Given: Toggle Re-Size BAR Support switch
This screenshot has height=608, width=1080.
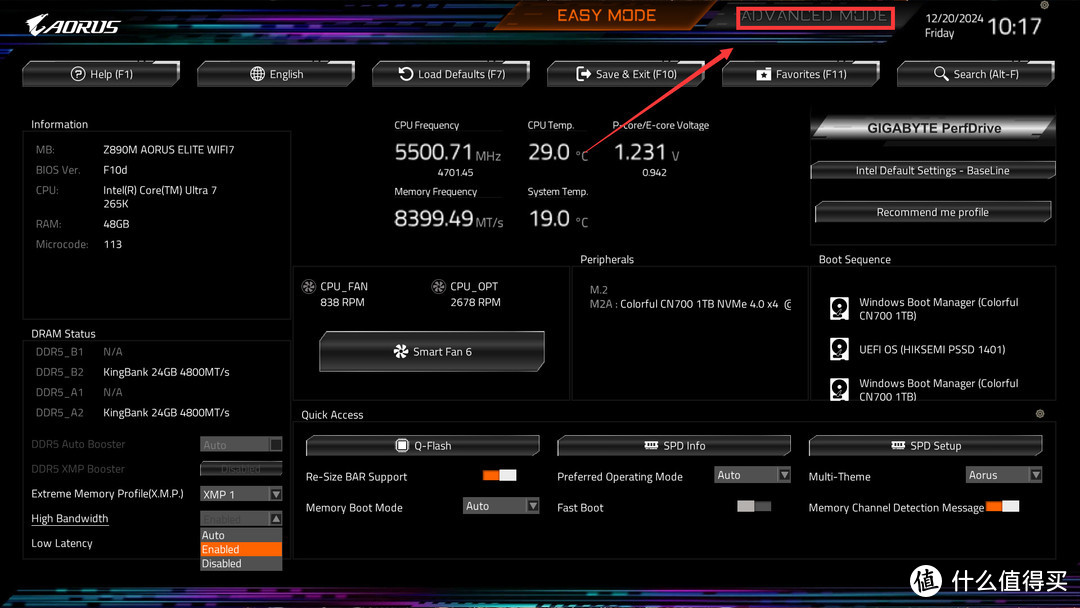Looking at the screenshot, I should pos(499,475).
